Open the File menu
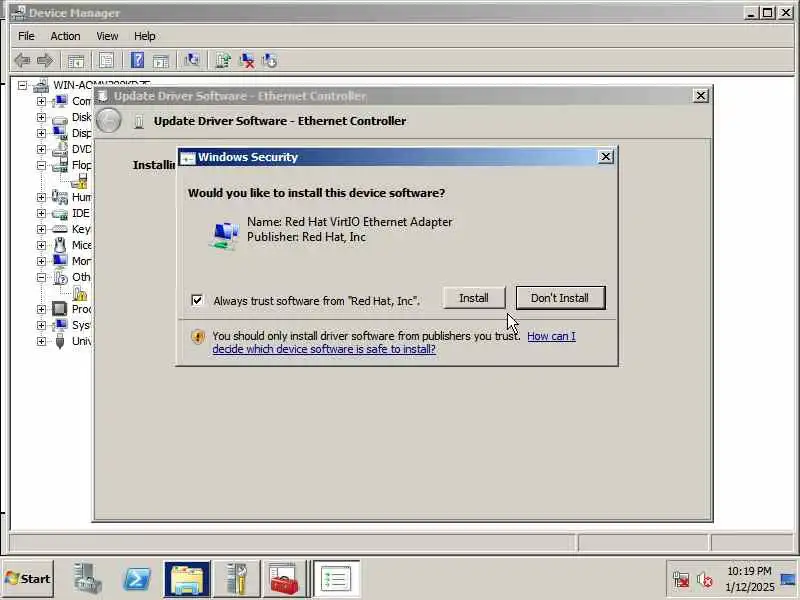Image resolution: width=800 pixels, height=600 pixels. coord(26,36)
